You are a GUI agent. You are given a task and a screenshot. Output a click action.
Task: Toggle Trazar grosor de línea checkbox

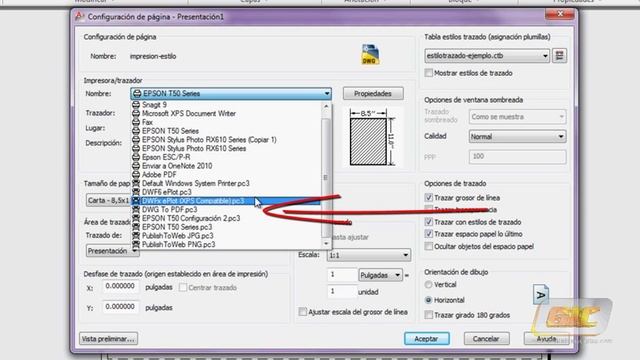pos(429,198)
